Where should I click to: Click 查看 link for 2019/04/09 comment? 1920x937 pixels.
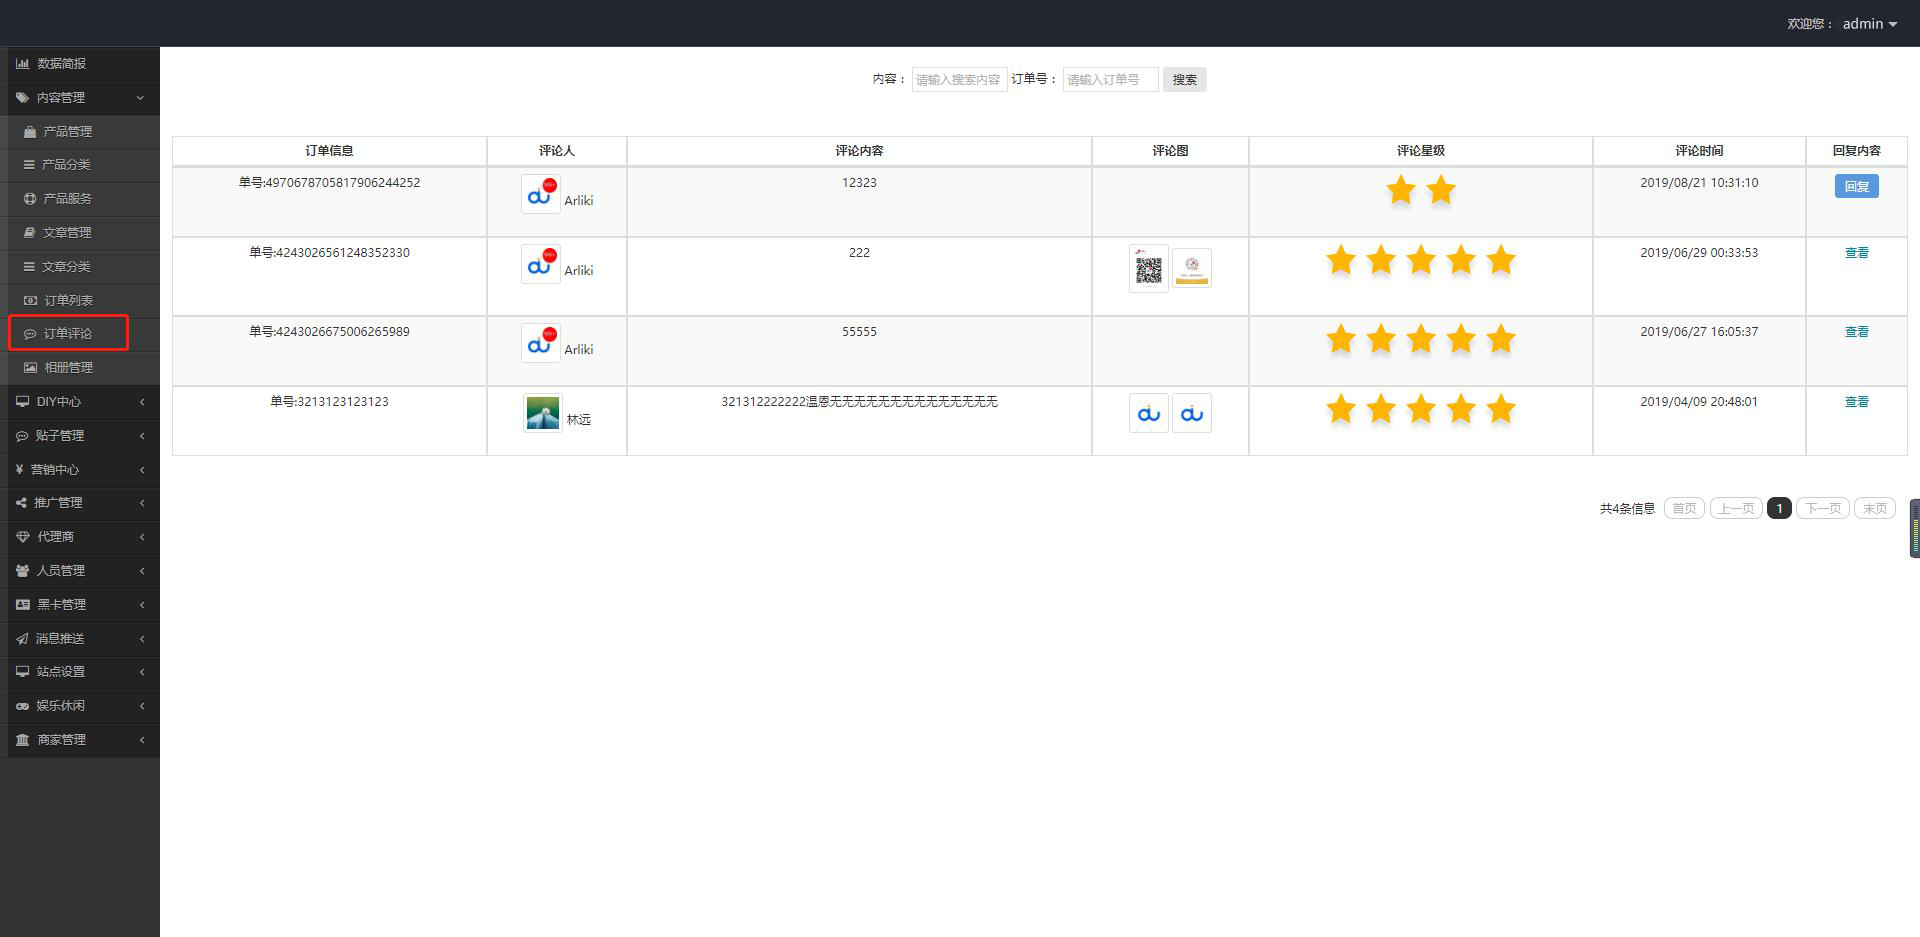tap(1856, 402)
